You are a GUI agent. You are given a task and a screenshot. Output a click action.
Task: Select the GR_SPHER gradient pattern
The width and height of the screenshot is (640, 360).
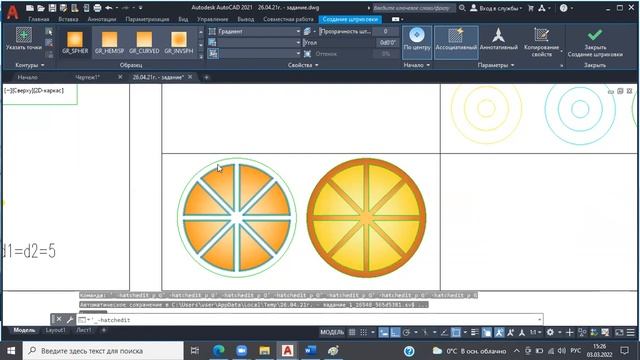75,42
